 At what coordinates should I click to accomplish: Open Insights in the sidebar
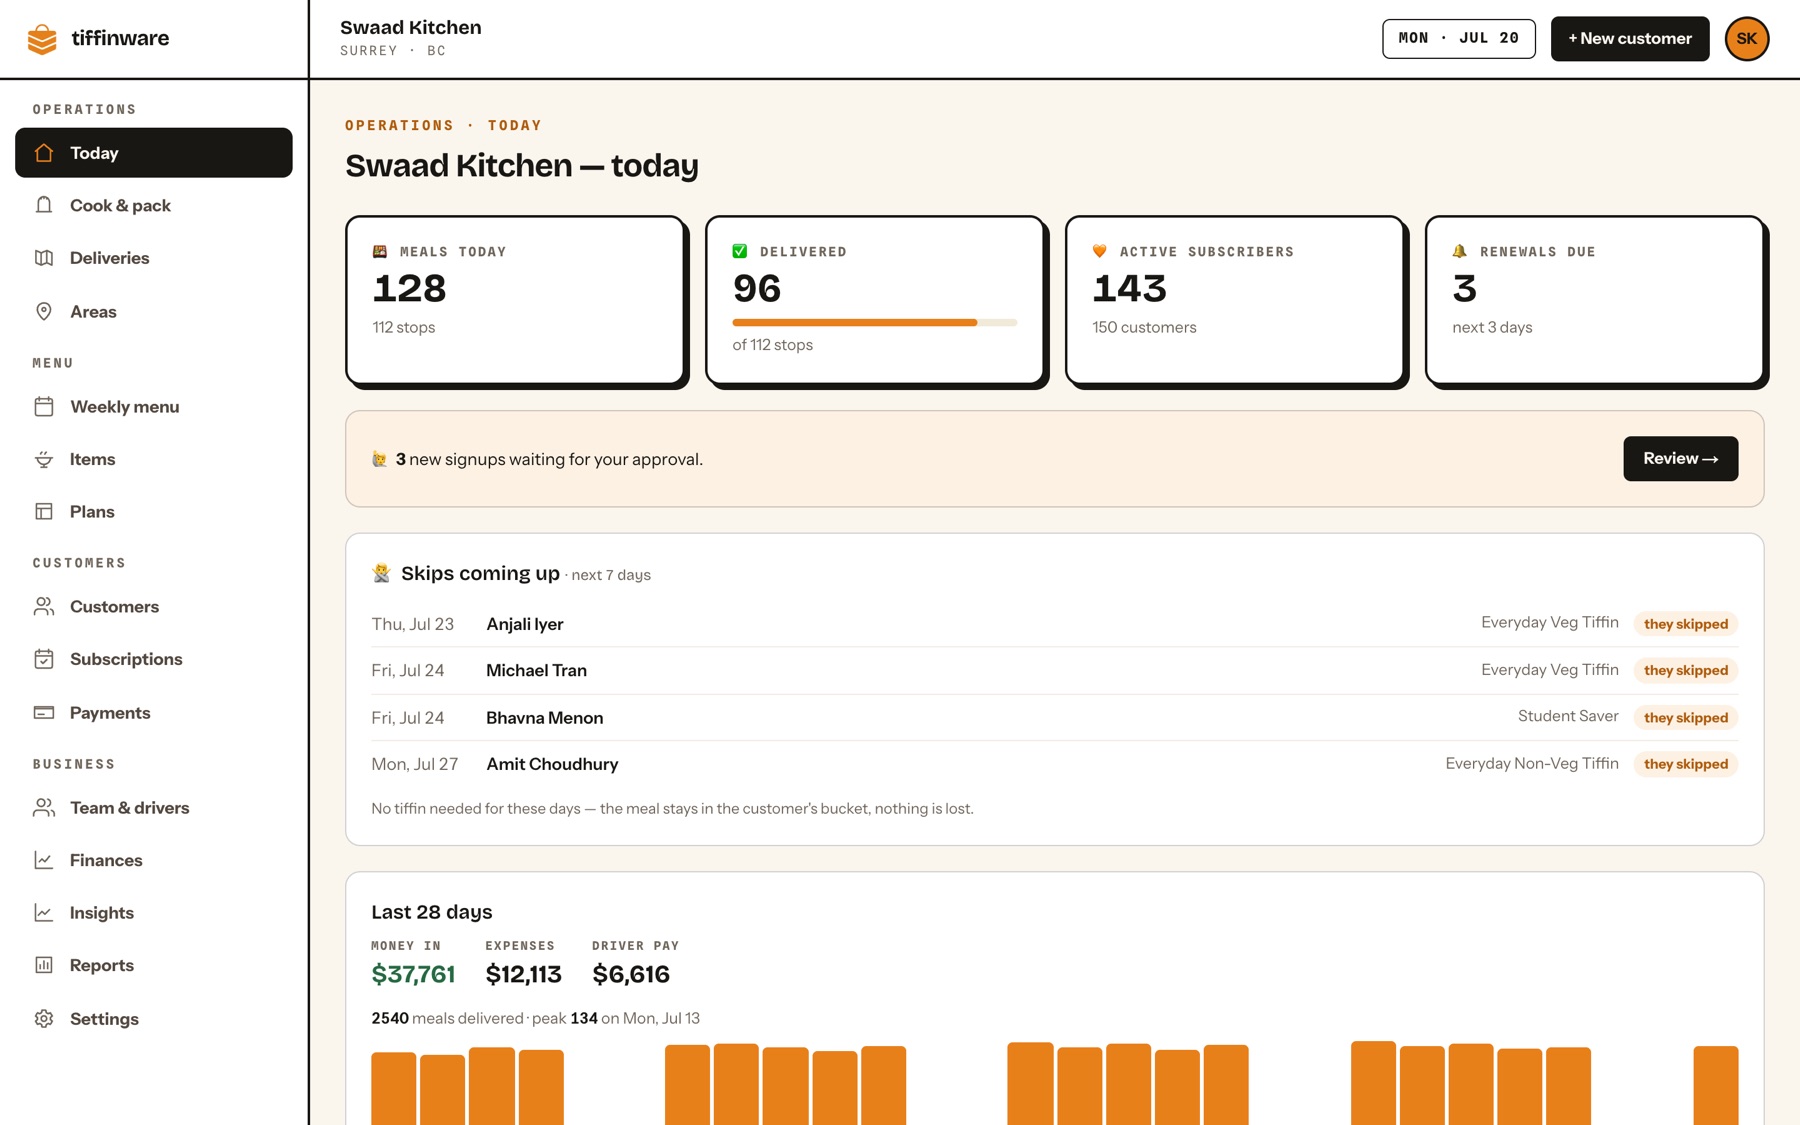154,913
